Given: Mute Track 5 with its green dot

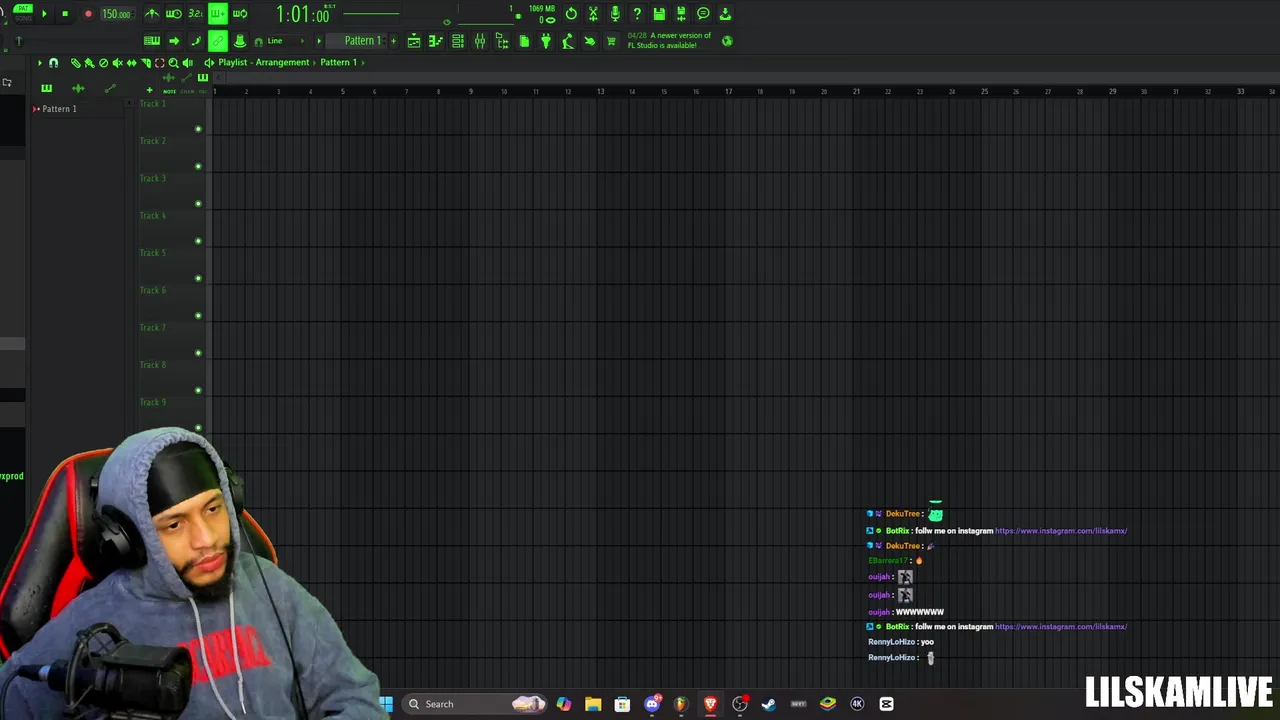Looking at the screenshot, I should [x=198, y=278].
